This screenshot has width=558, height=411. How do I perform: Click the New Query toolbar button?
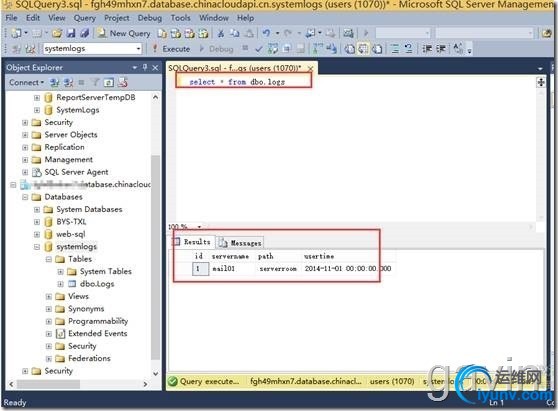click(x=124, y=33)
